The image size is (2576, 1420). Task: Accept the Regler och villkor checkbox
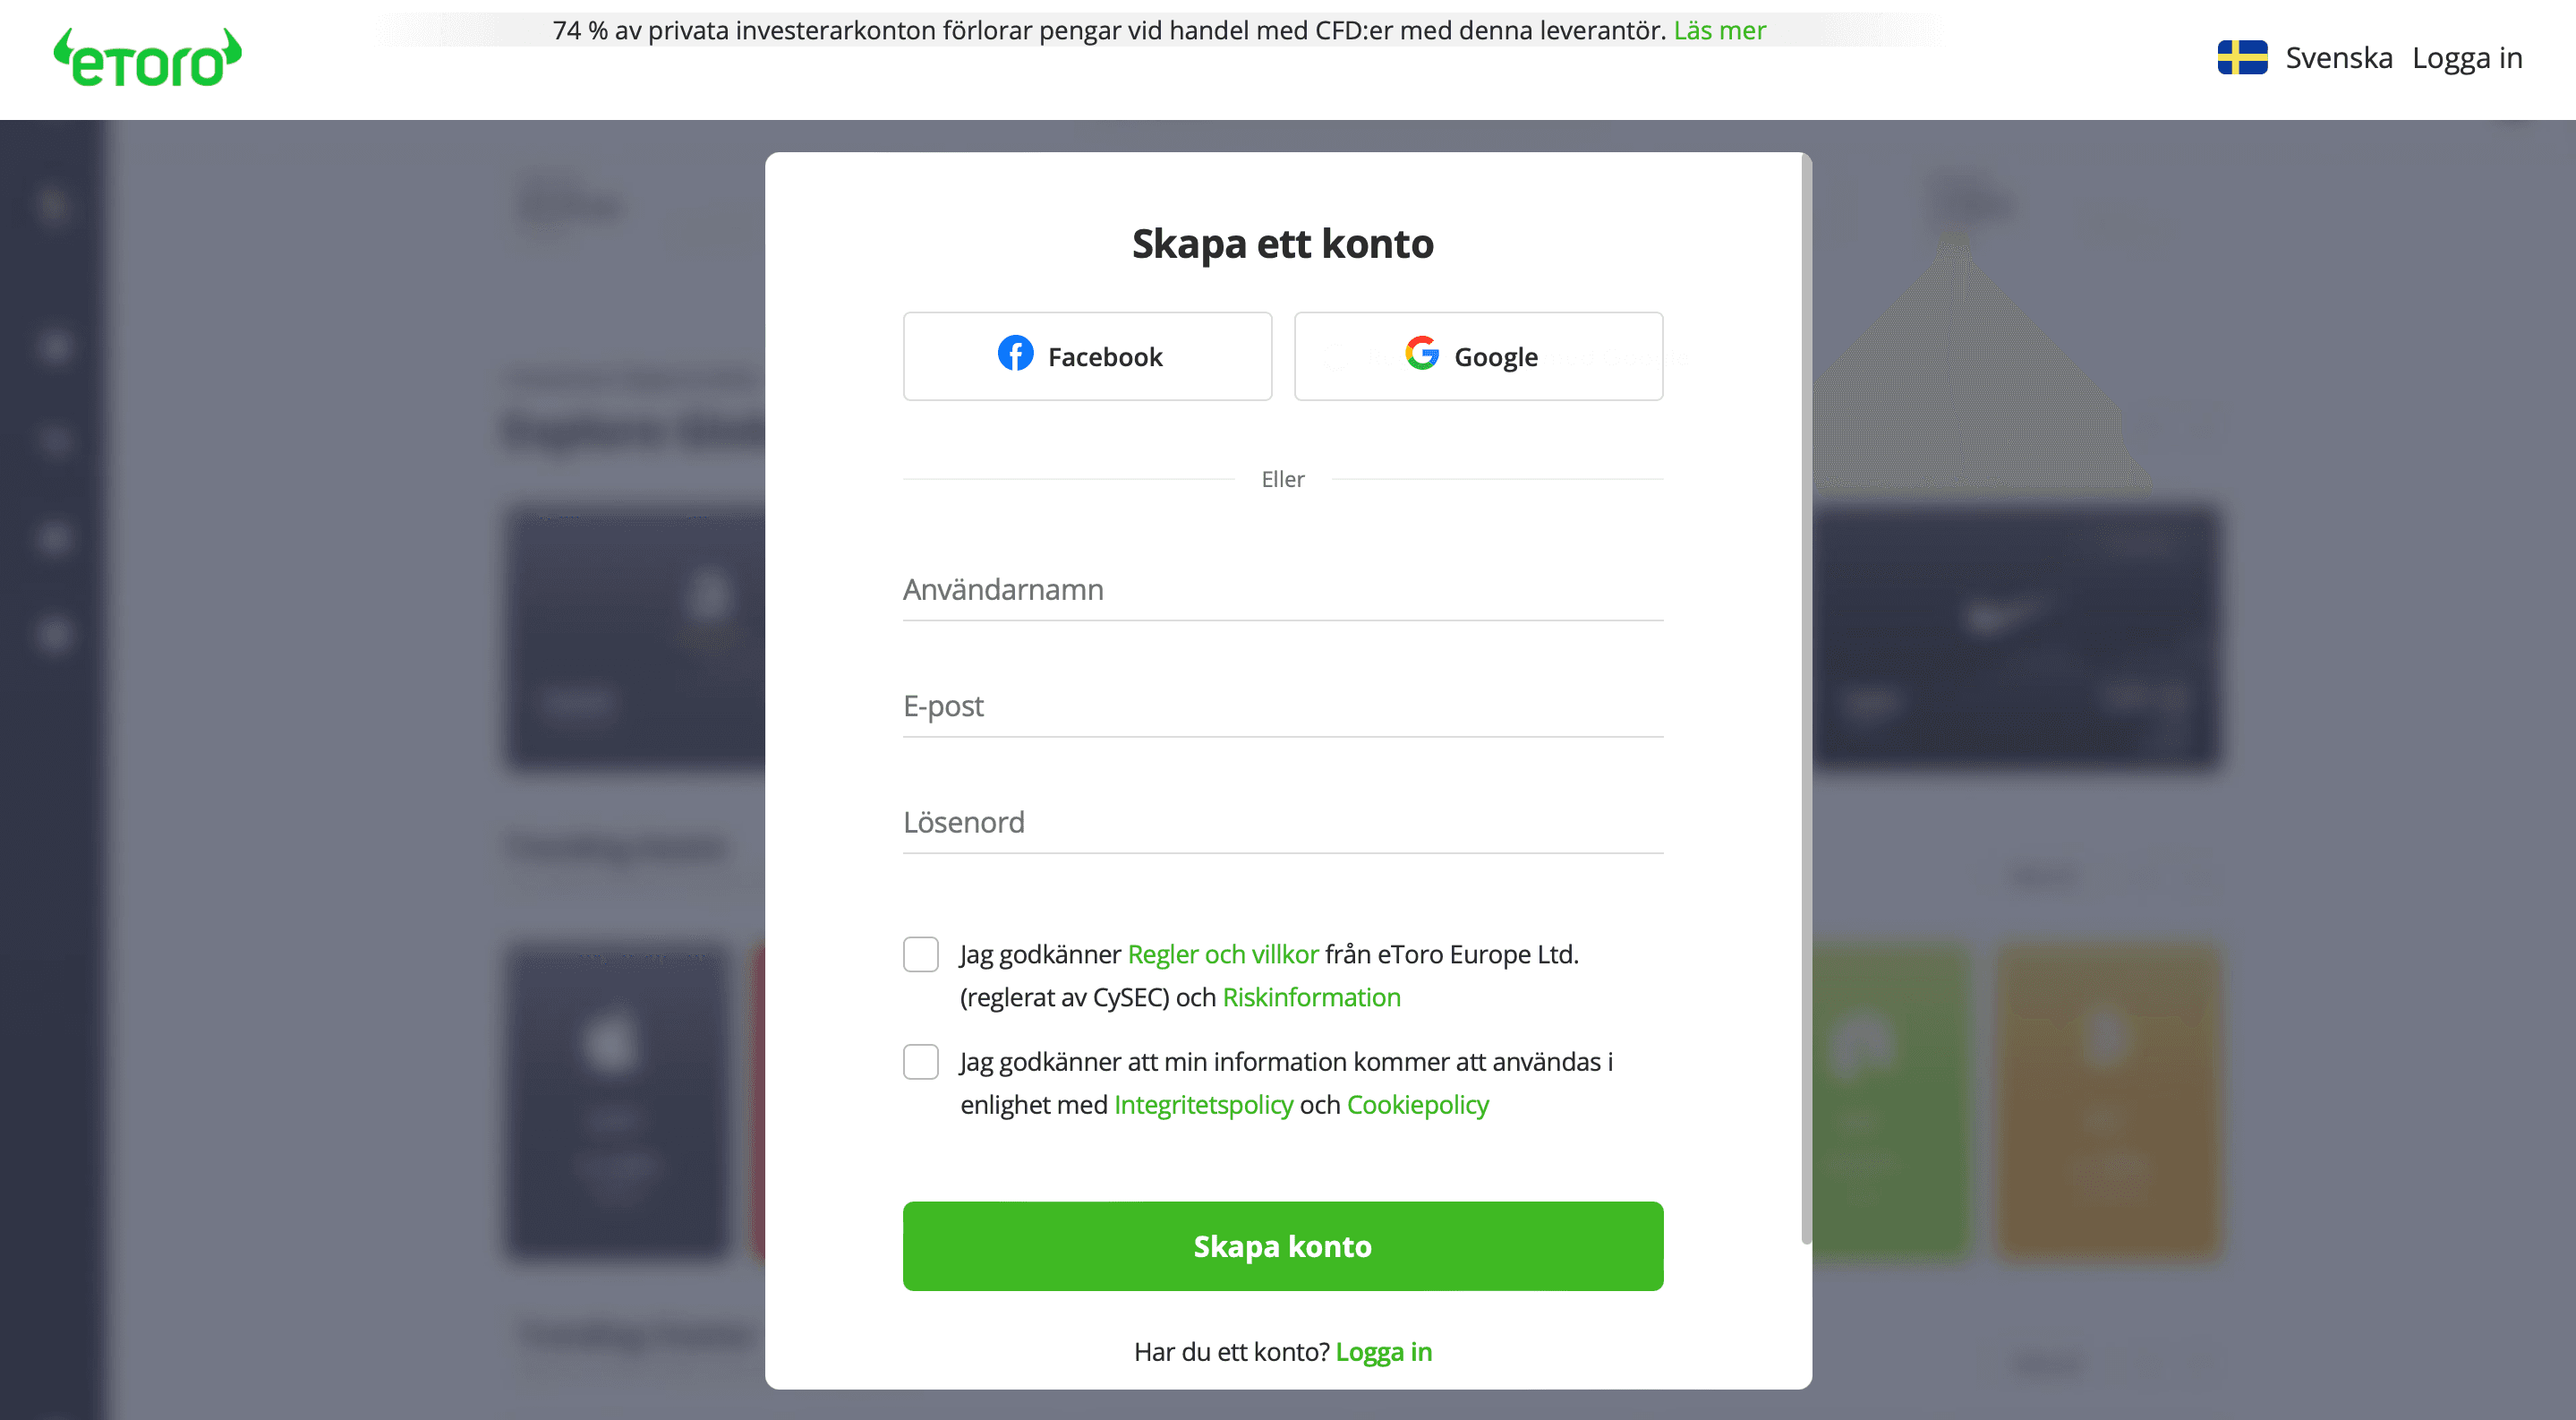tap(920, 954)
